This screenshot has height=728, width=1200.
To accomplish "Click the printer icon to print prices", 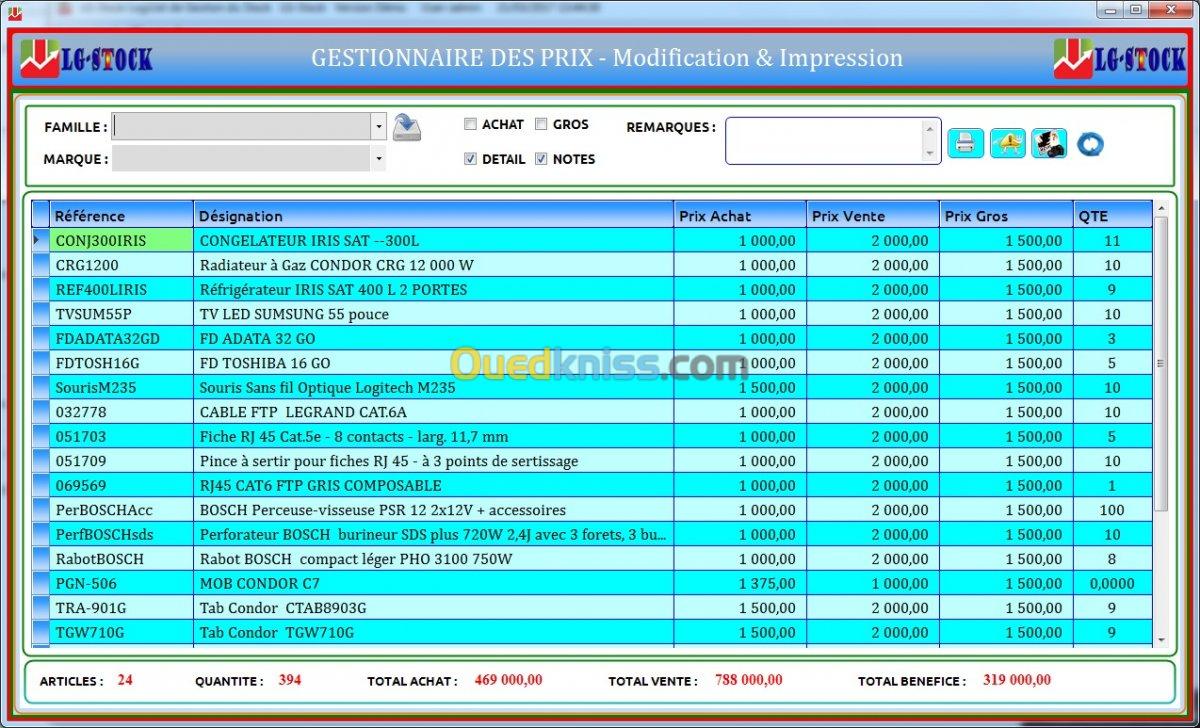I will pos(965,143).
